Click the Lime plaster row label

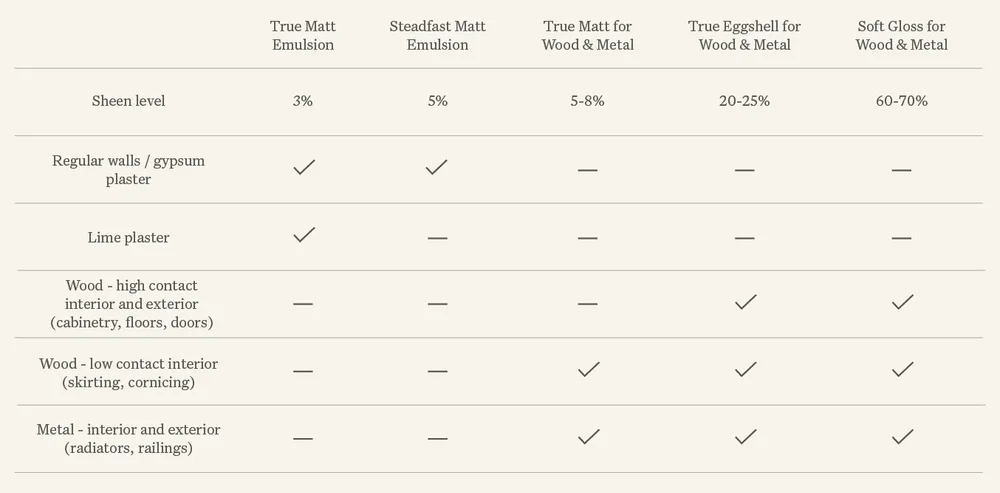128,237
